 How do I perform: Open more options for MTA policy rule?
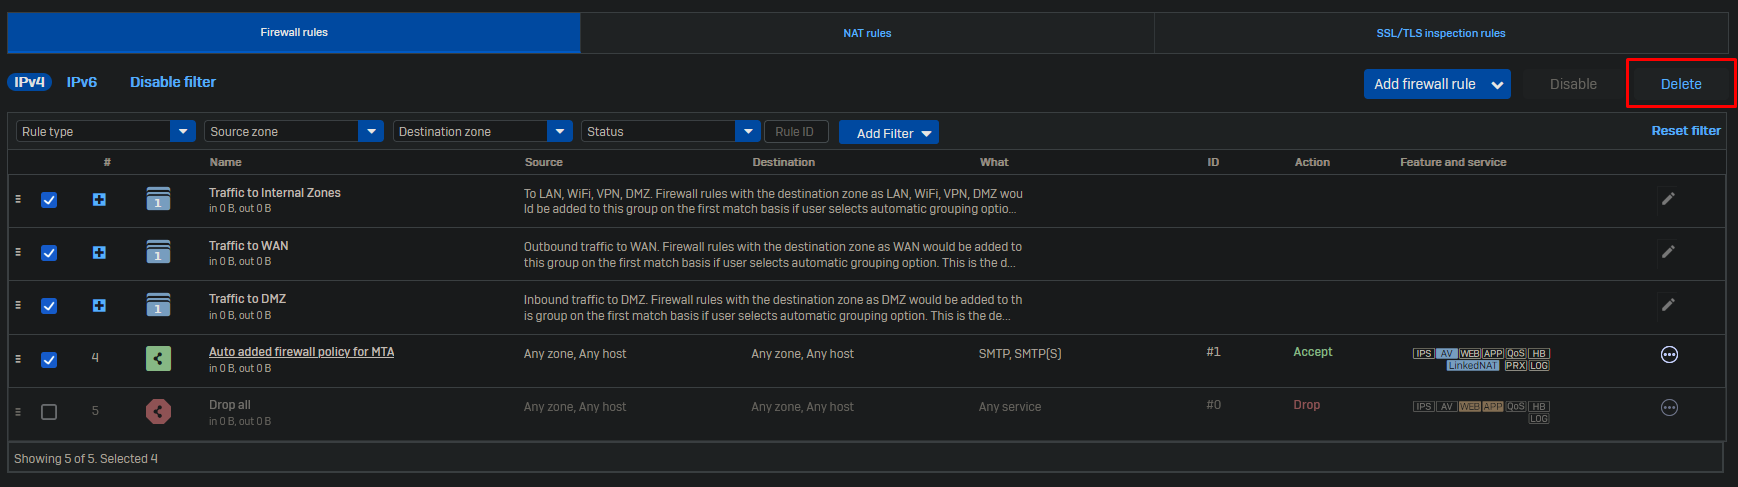click(x=1668, y=355)
